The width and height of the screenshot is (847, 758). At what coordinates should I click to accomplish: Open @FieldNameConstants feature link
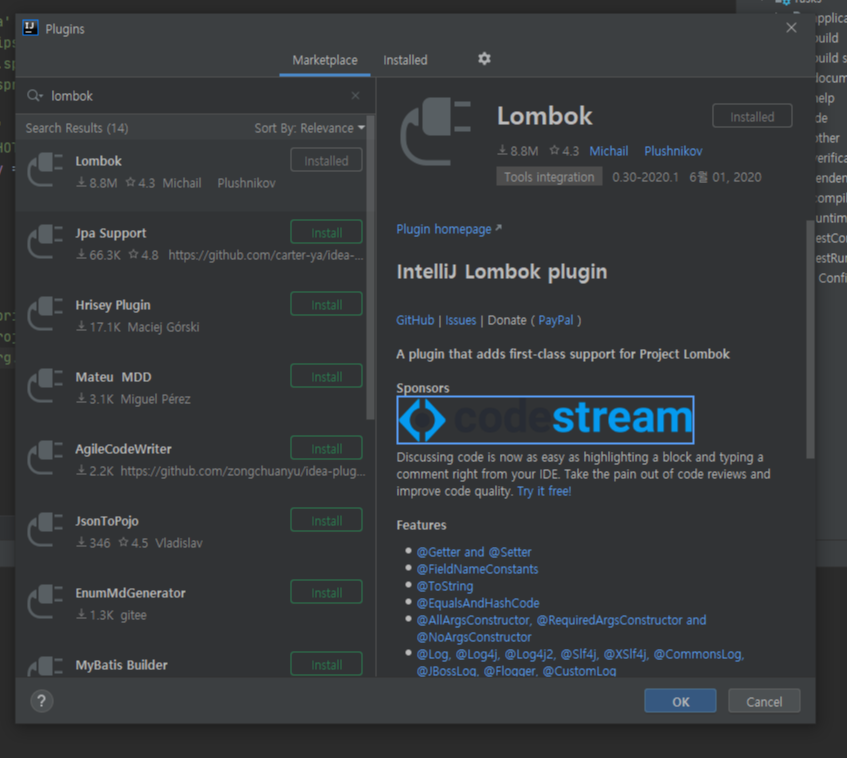click(x=477, y=569)
